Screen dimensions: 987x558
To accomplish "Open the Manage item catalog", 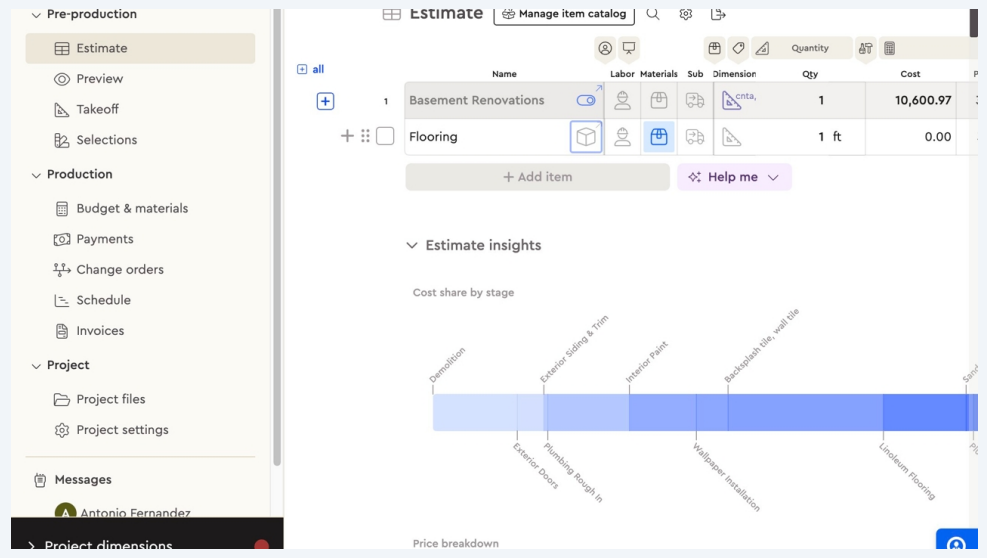I will [x=564, y=14].
